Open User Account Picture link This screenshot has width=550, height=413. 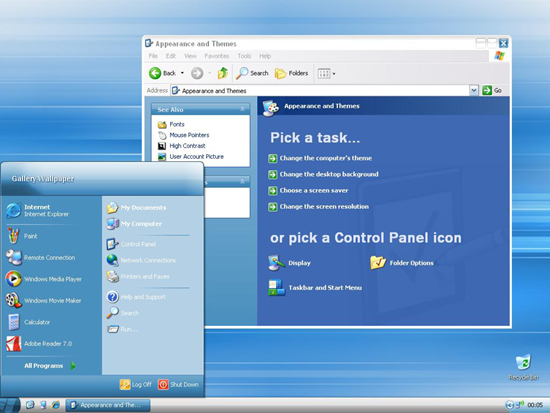point(190,156)
